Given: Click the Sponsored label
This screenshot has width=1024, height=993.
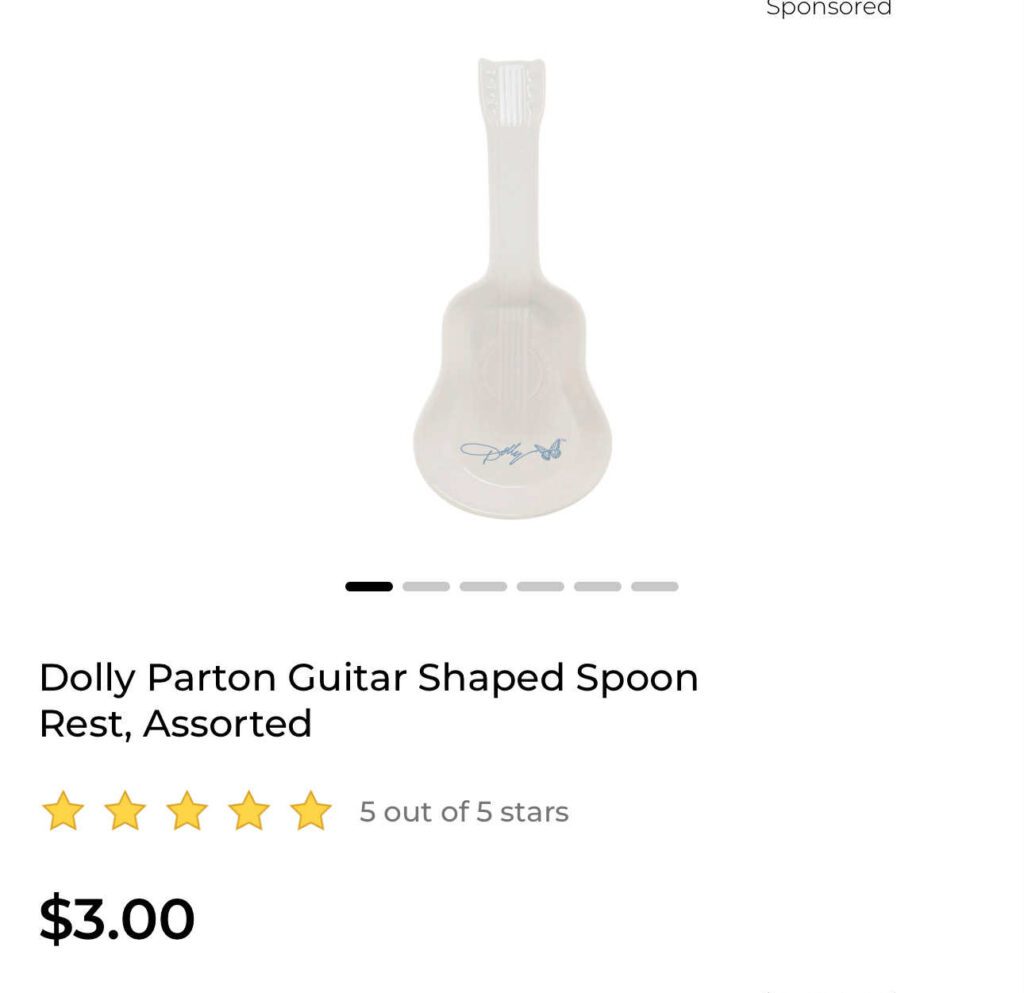Looking at the screenshot, I should [828, 9].
